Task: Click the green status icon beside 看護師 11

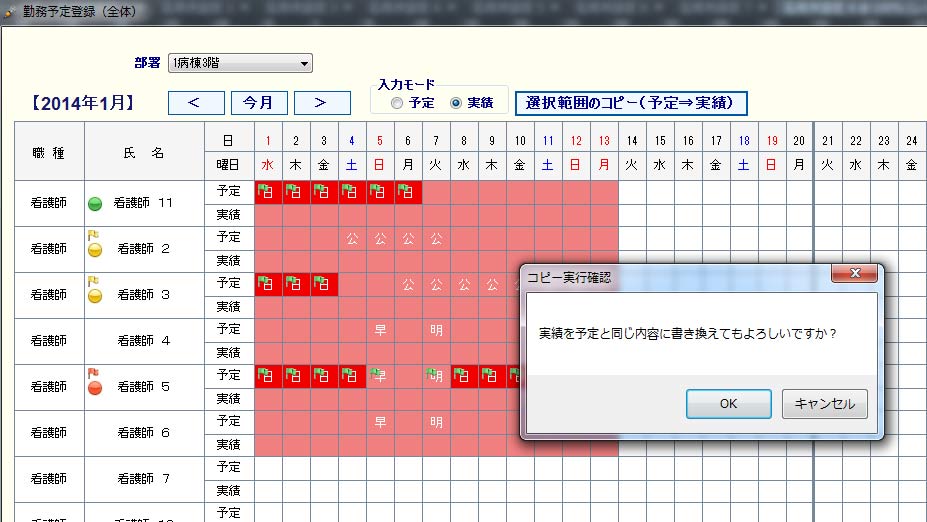Action: point(96,204)
